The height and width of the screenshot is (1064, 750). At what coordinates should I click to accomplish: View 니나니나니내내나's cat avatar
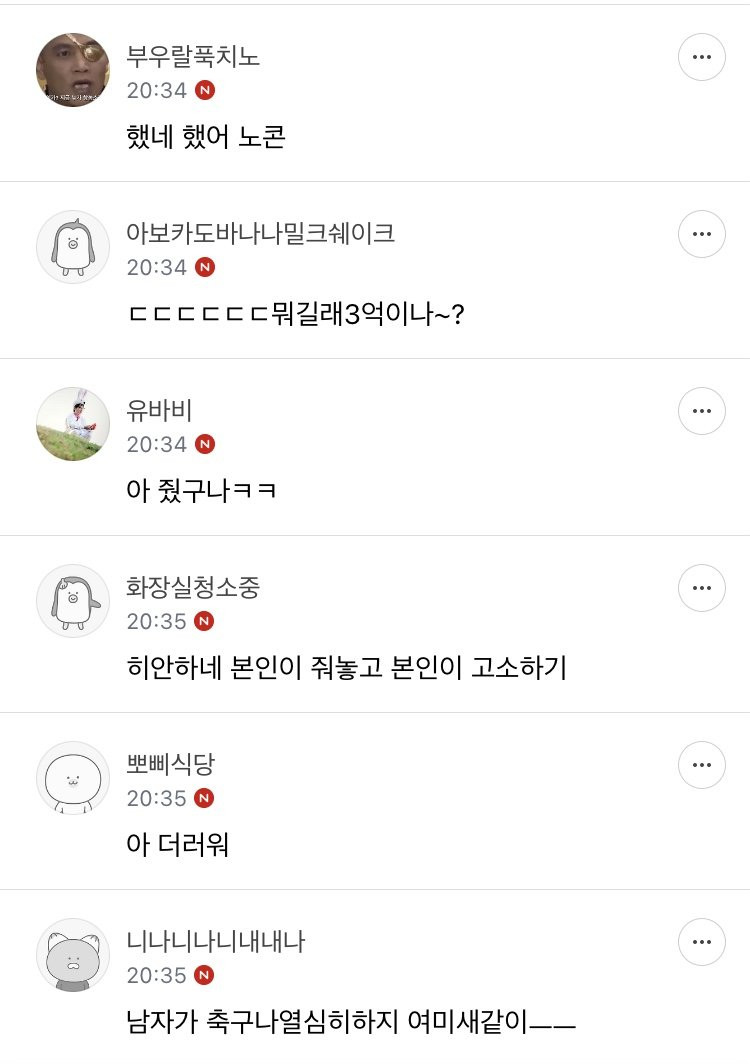click(73, 954)
